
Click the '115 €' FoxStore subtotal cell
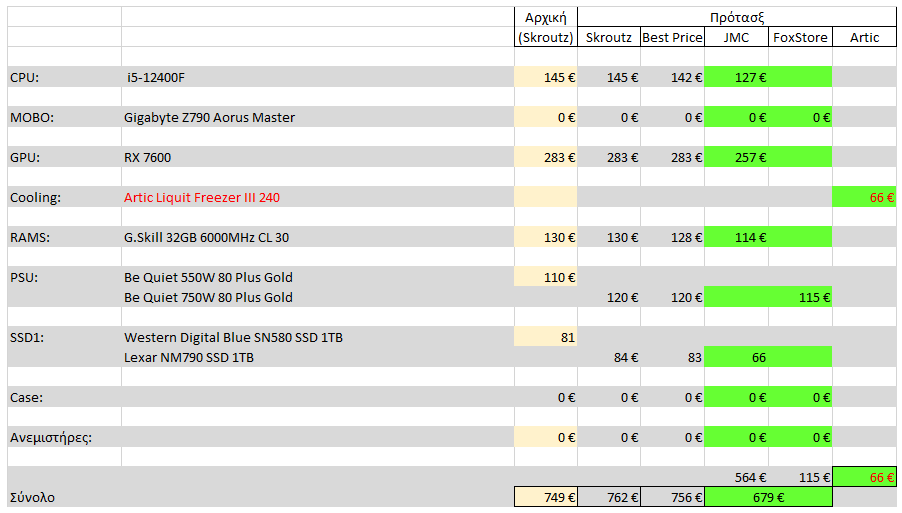tap(800, 477)
